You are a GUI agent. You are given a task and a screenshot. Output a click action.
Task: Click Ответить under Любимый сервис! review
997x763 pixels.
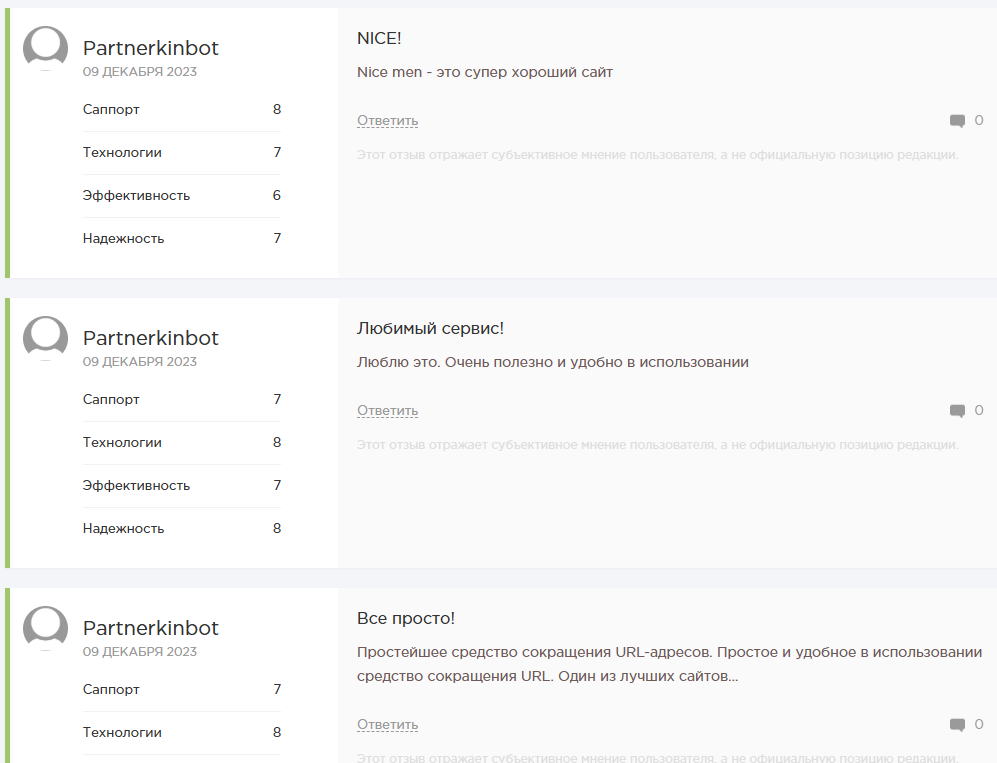click(x=387, y=411)
